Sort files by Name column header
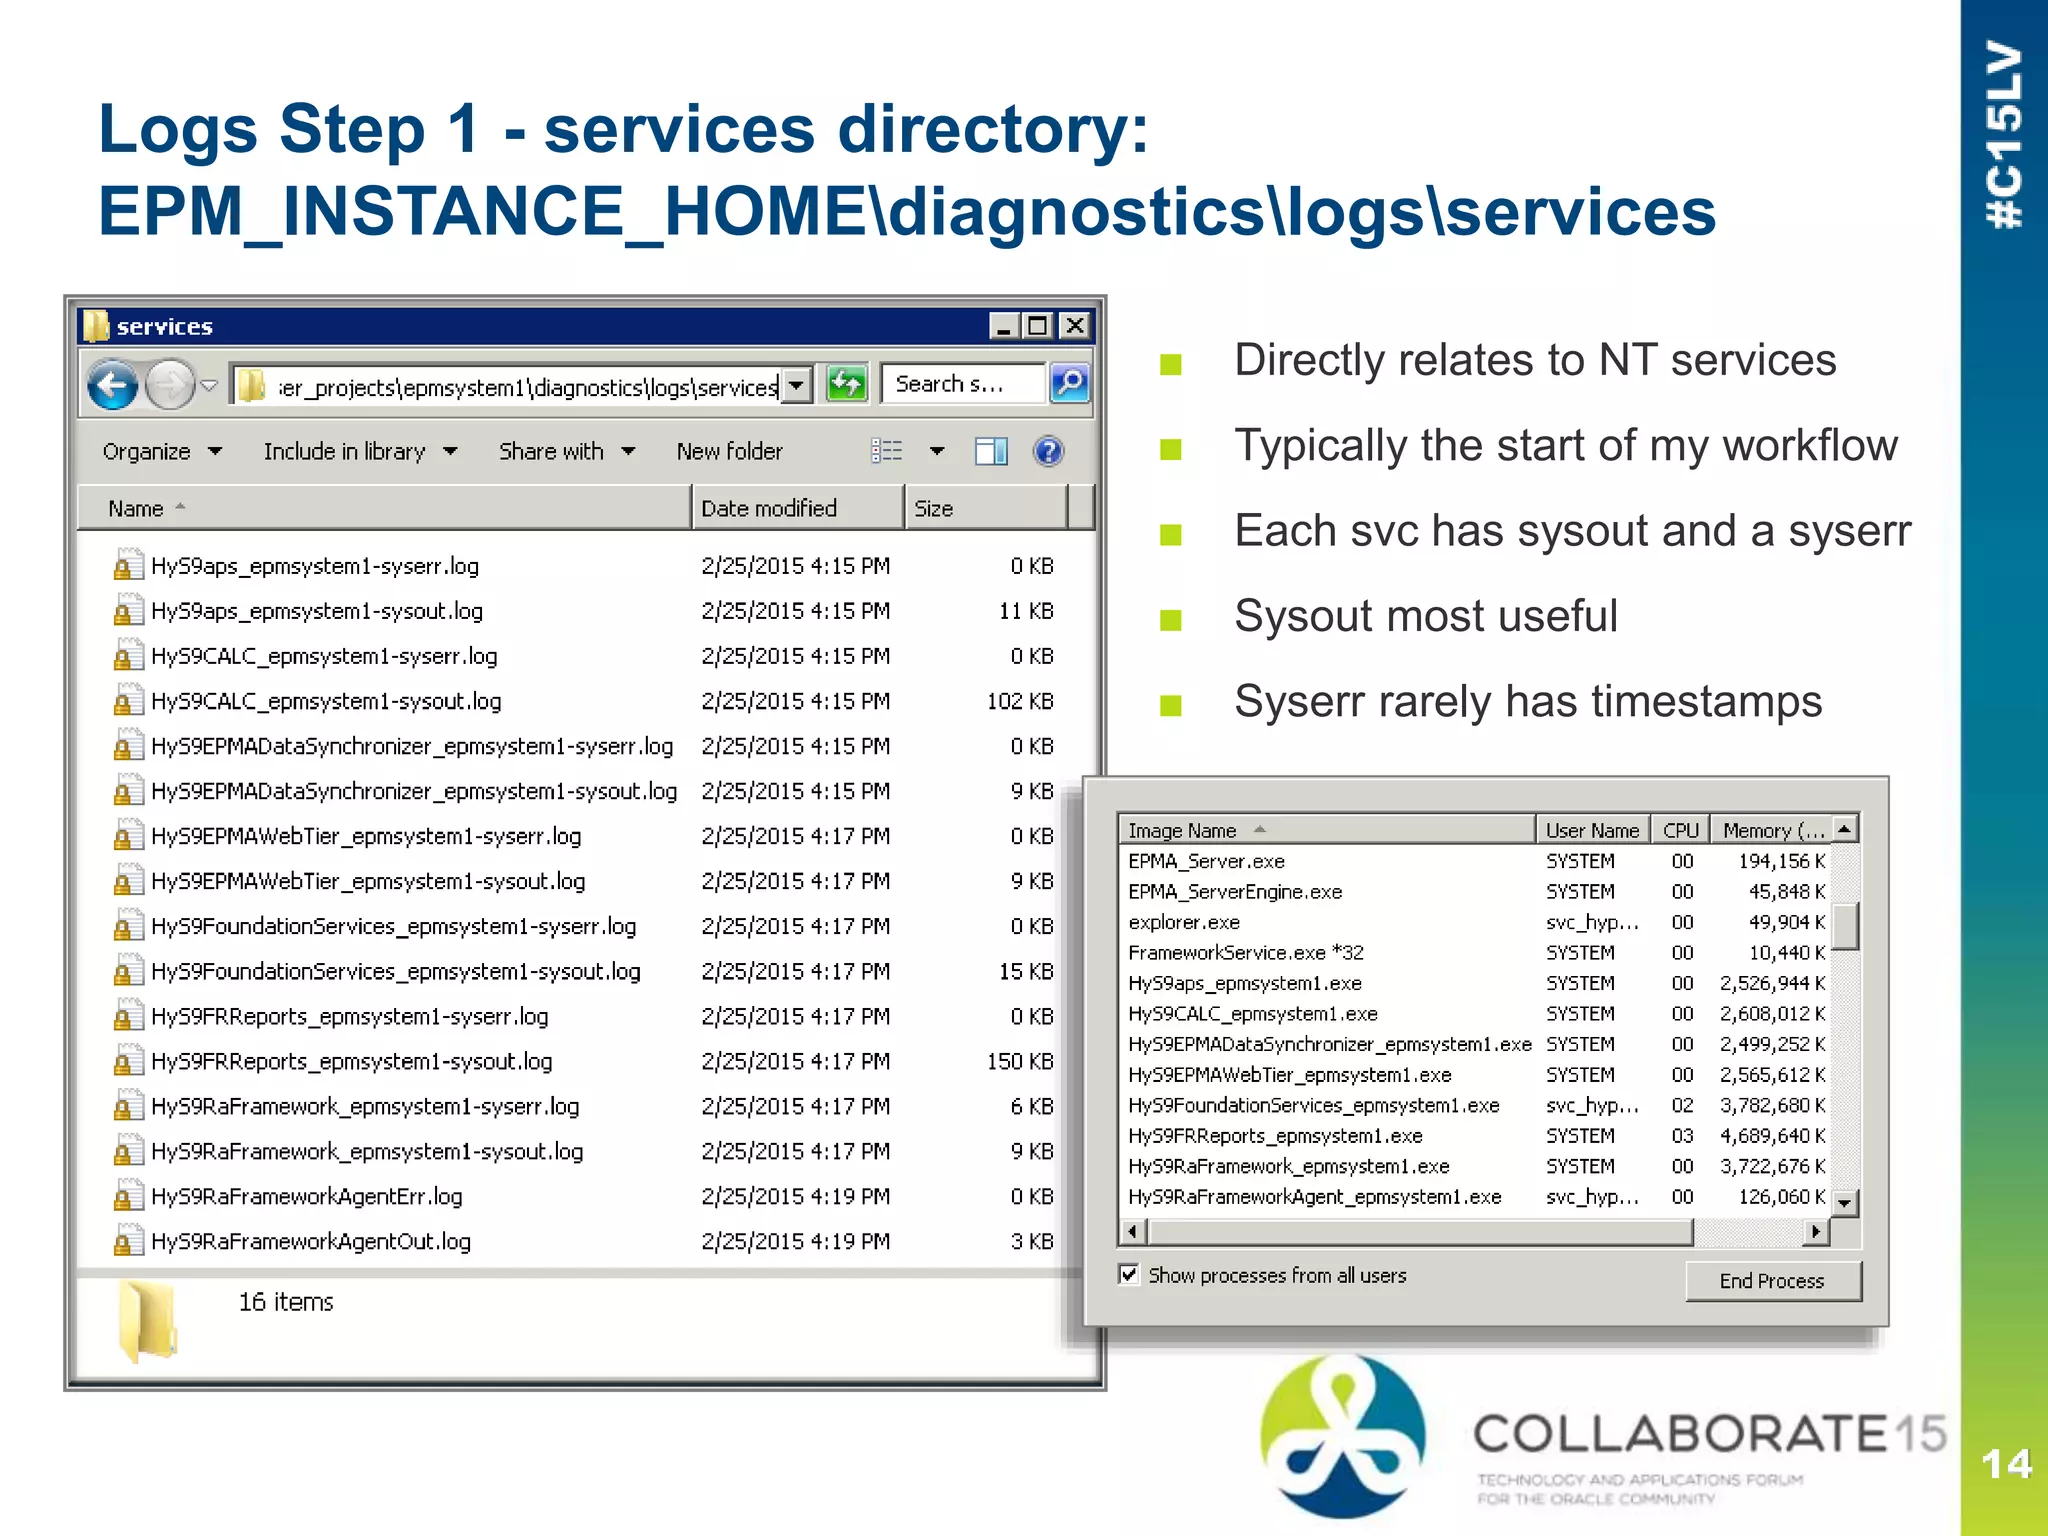This screenshot has height=1536, width=2048. tap(385, 508)
